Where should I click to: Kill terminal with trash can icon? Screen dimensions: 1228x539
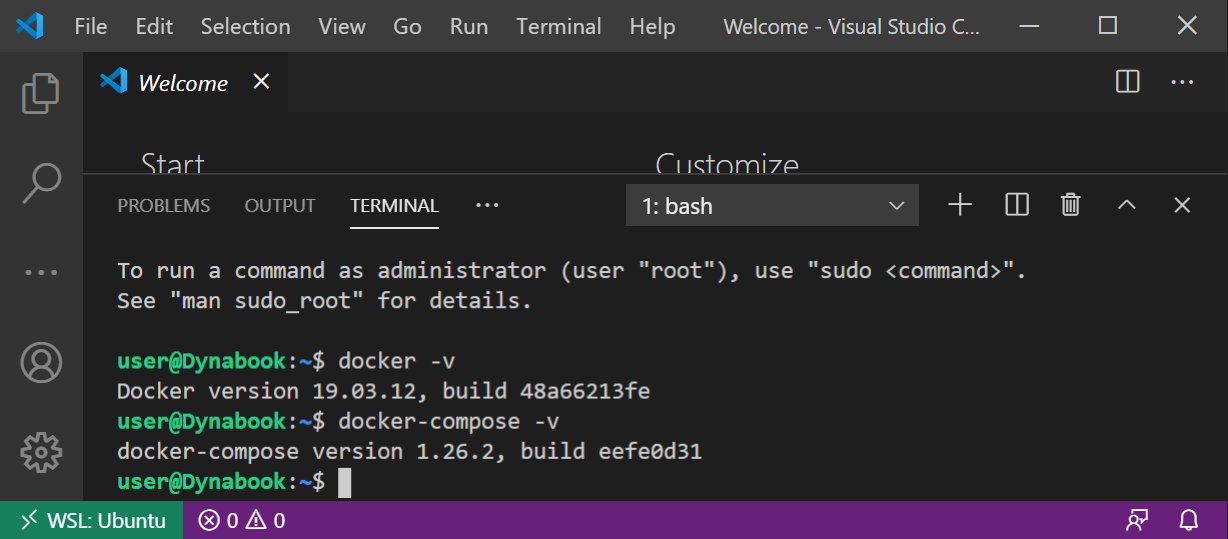tap(1071, 205)
